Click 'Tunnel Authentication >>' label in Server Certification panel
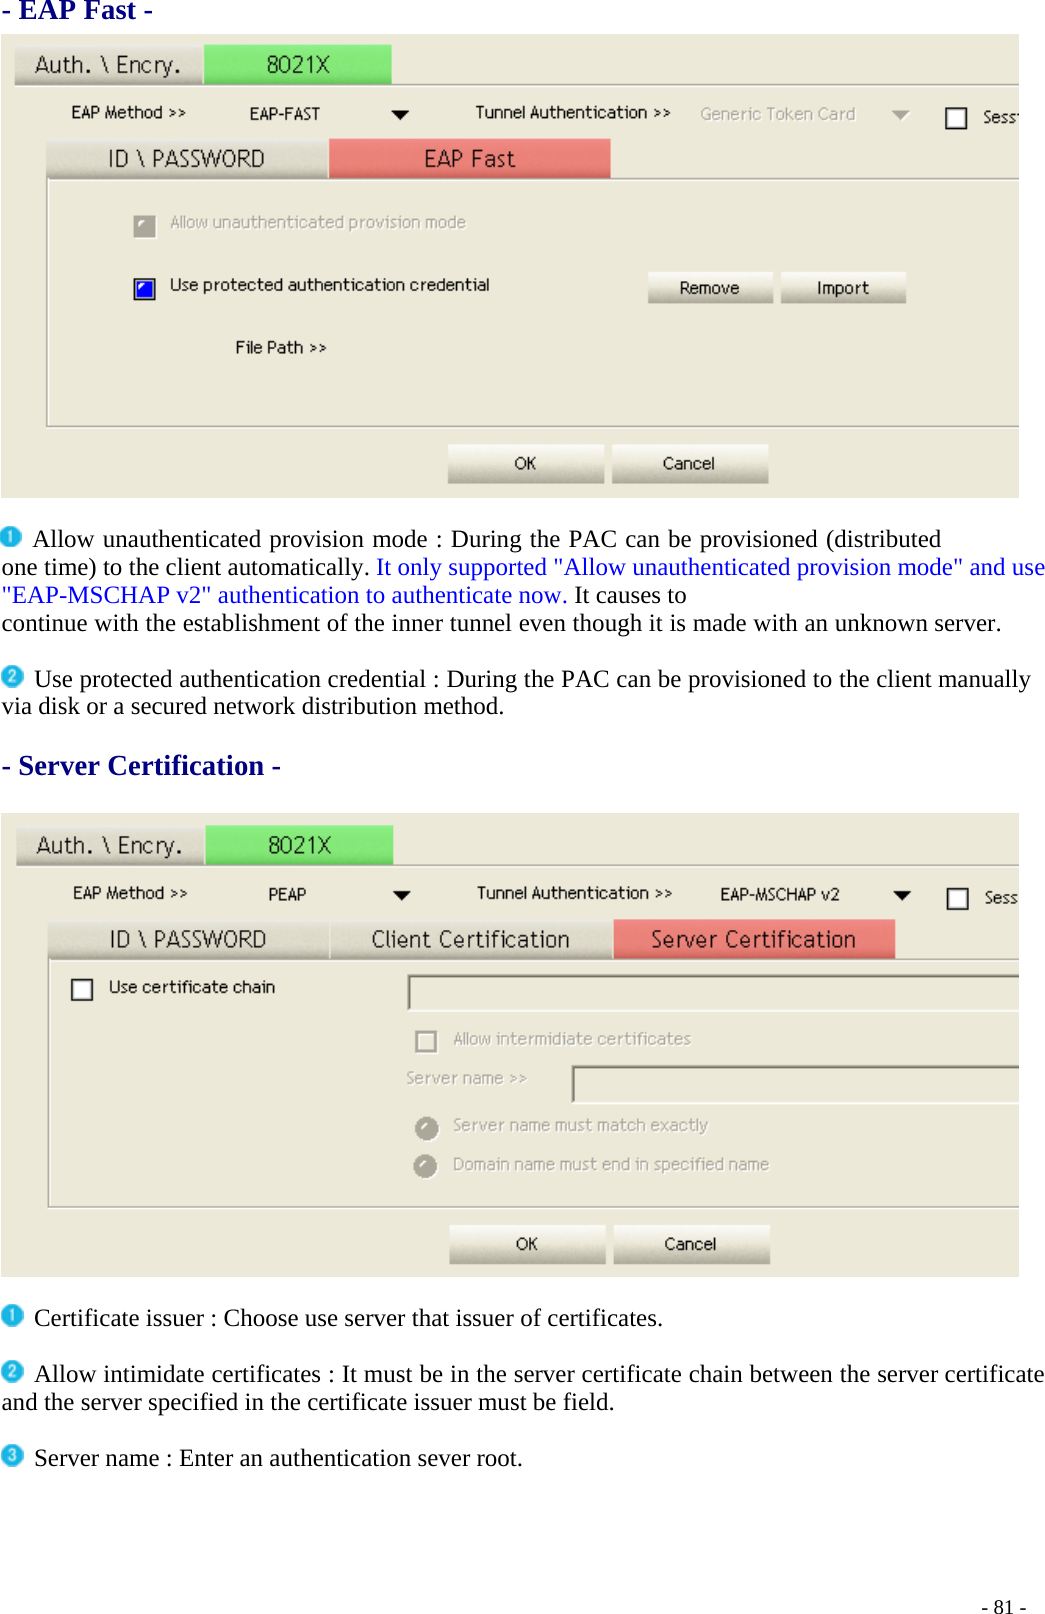 [x=574, y=893]
